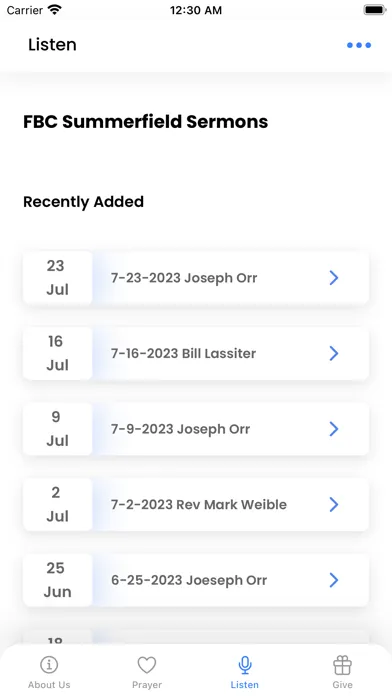This screenshot has width=392, height=696.
Task: Tap the Prayer heart icon
Action: 147,665
